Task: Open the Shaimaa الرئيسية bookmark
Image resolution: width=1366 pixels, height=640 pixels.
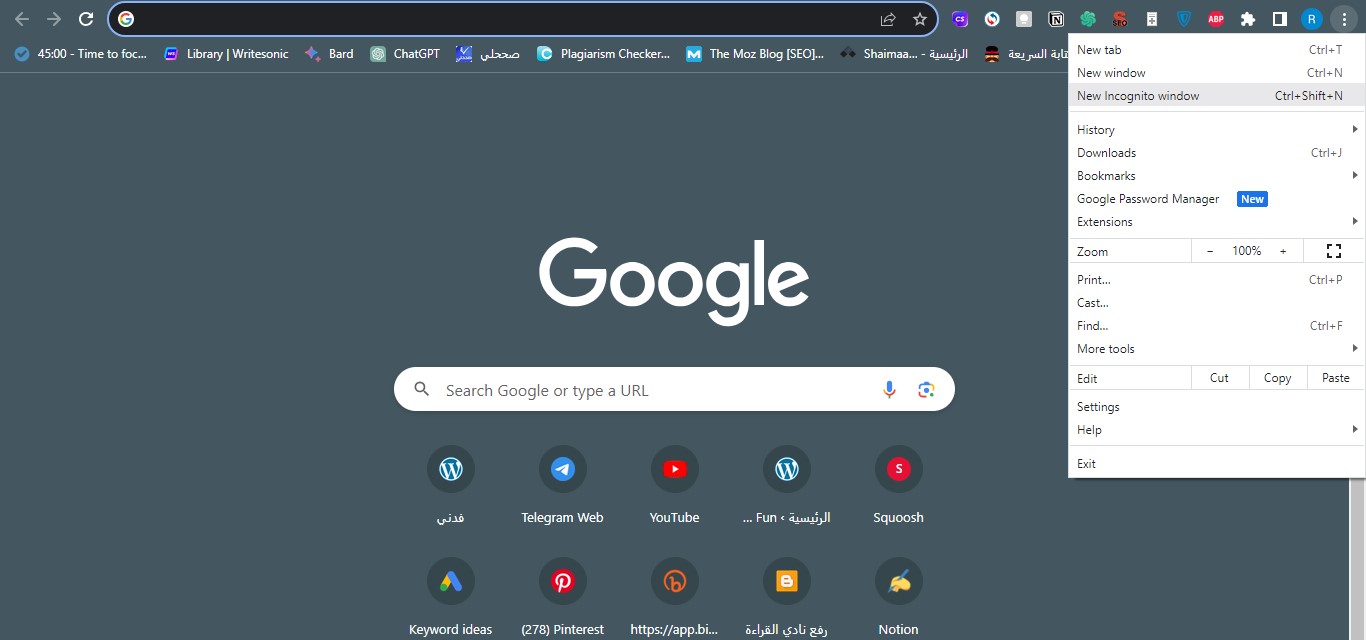Action: pyautogui.click(x=905, y=54)
